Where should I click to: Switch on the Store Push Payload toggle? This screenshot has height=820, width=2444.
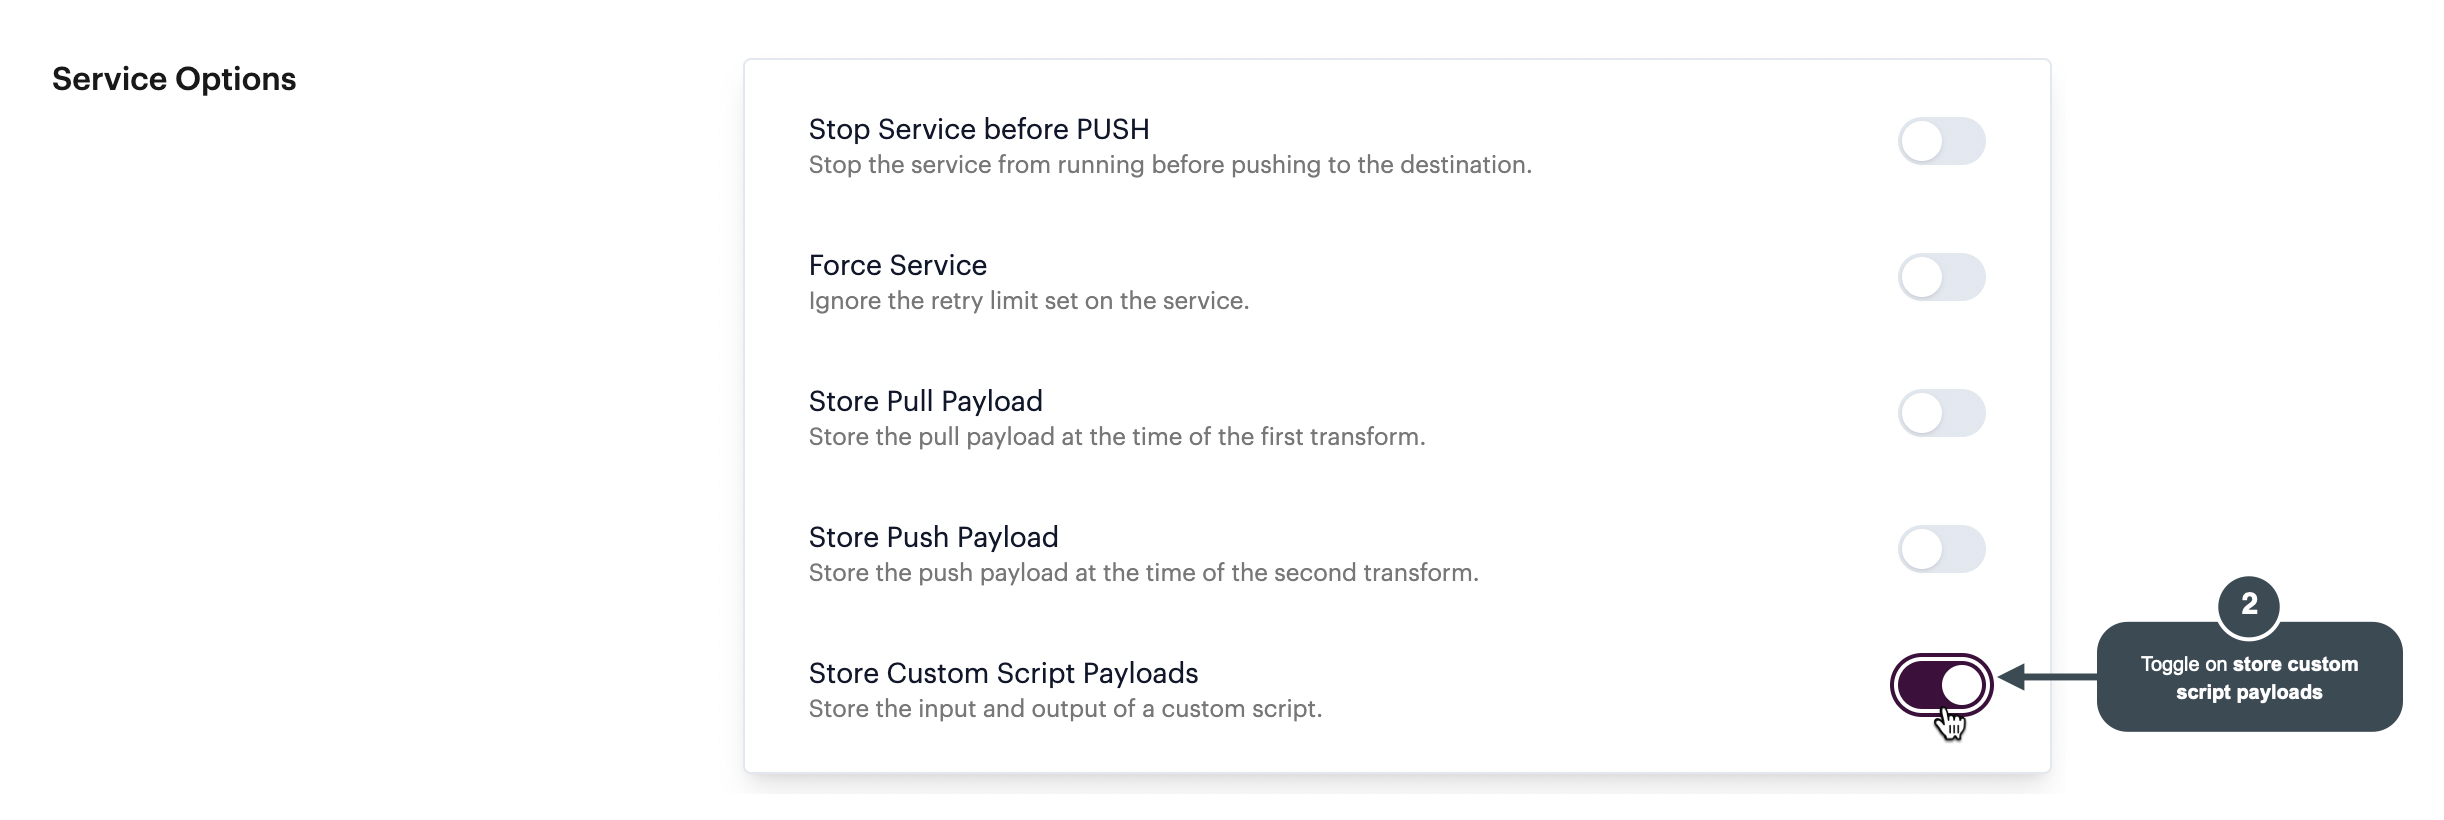point(1941,549)
